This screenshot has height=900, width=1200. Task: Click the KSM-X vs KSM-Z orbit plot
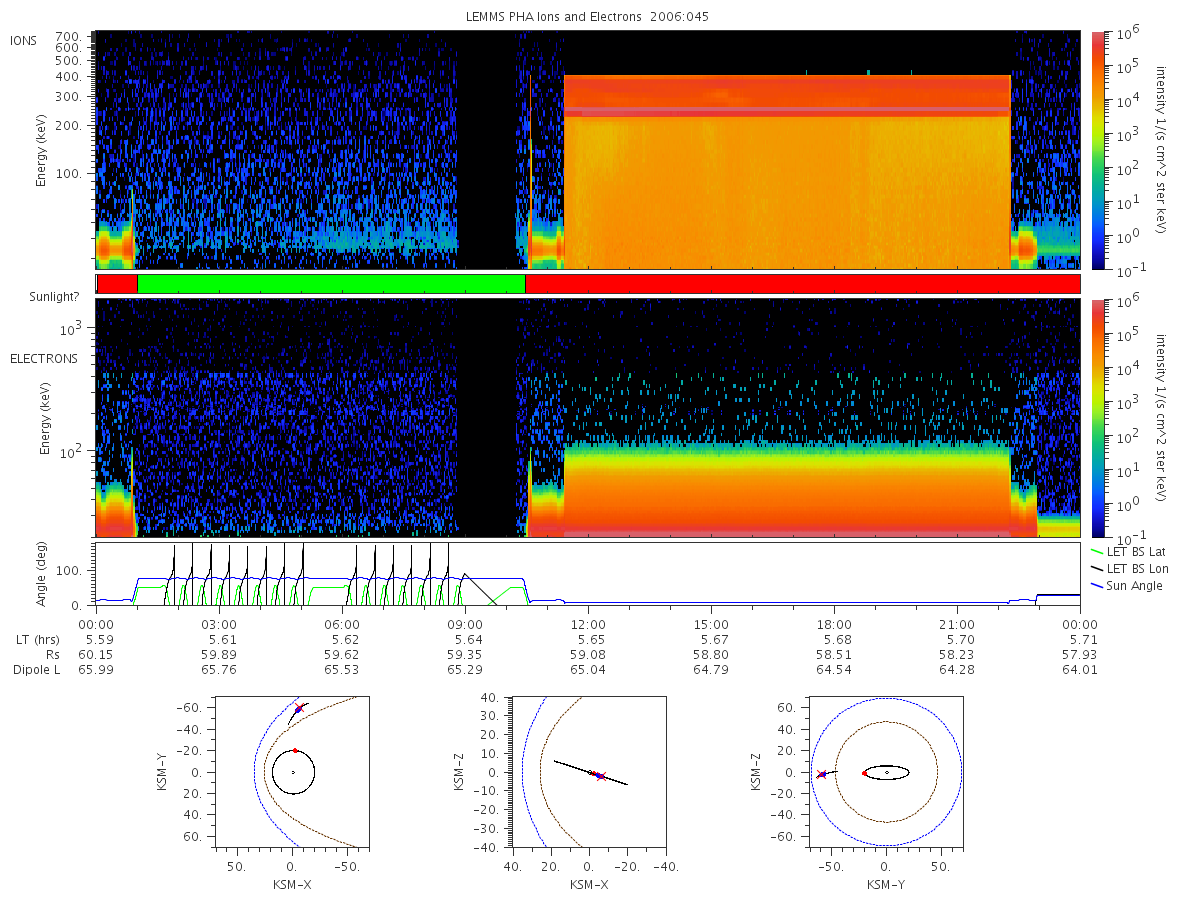[x=588, y=771]
